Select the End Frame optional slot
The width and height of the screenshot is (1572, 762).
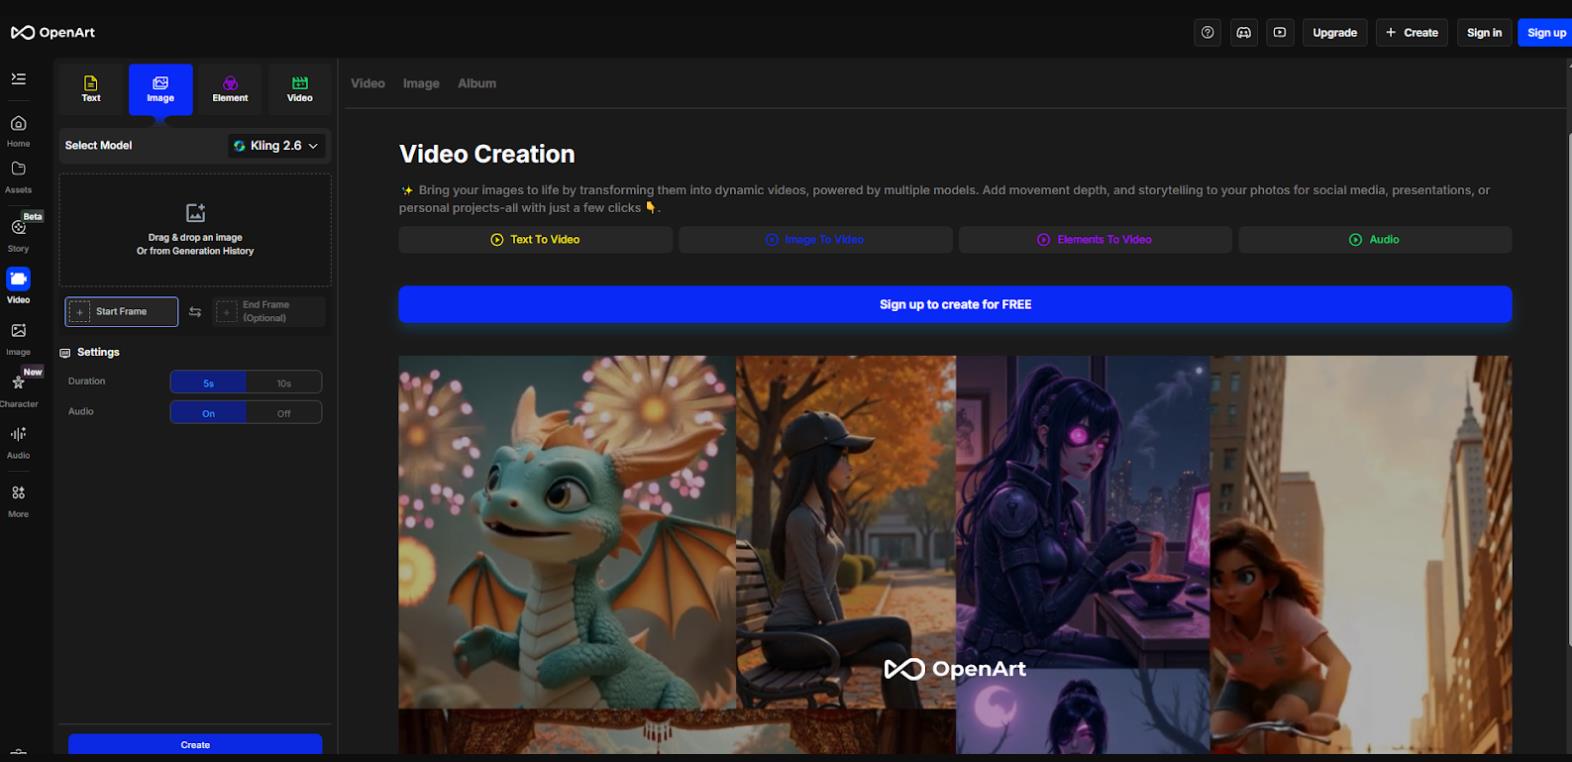(x=268, y=312)
